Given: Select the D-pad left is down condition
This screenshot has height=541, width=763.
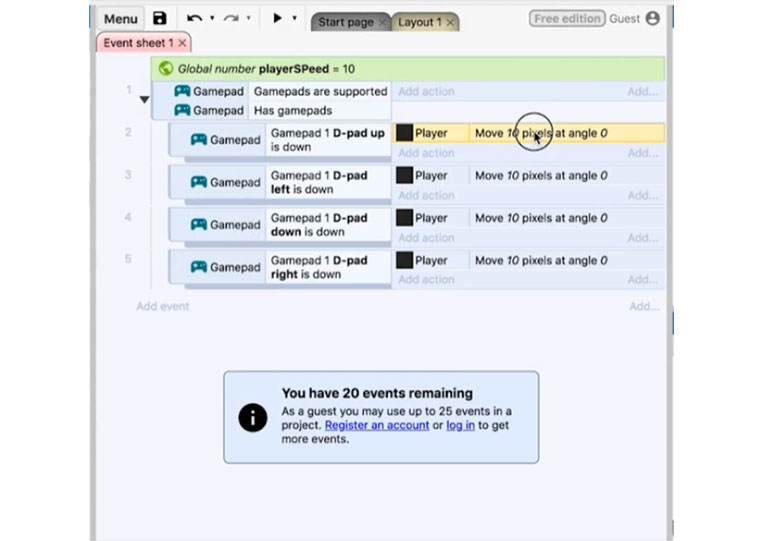Looking at the screenshot, I should pos(328,182).
